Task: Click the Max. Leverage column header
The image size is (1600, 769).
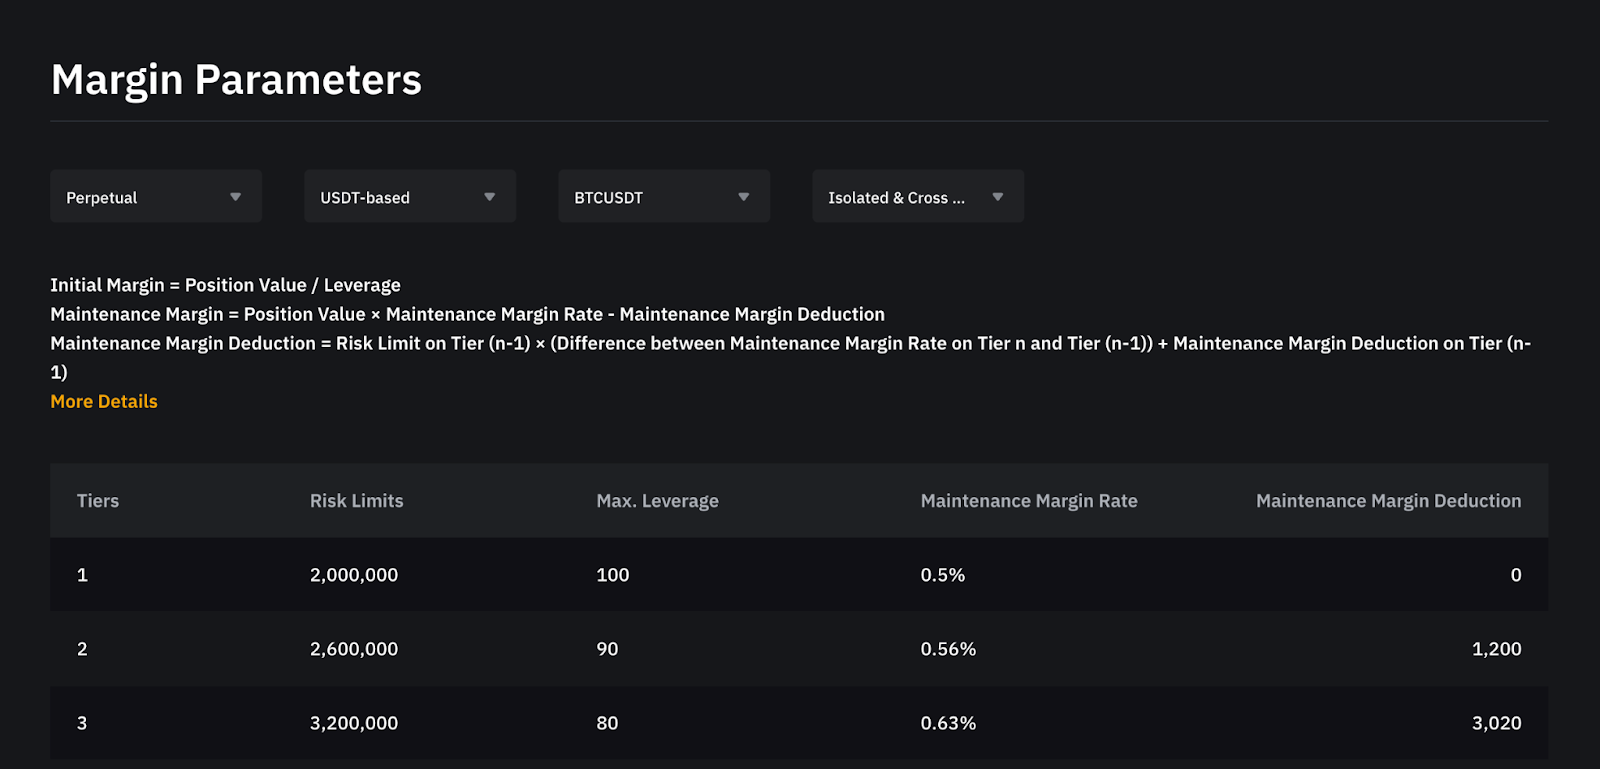Action: click(657, 501)
